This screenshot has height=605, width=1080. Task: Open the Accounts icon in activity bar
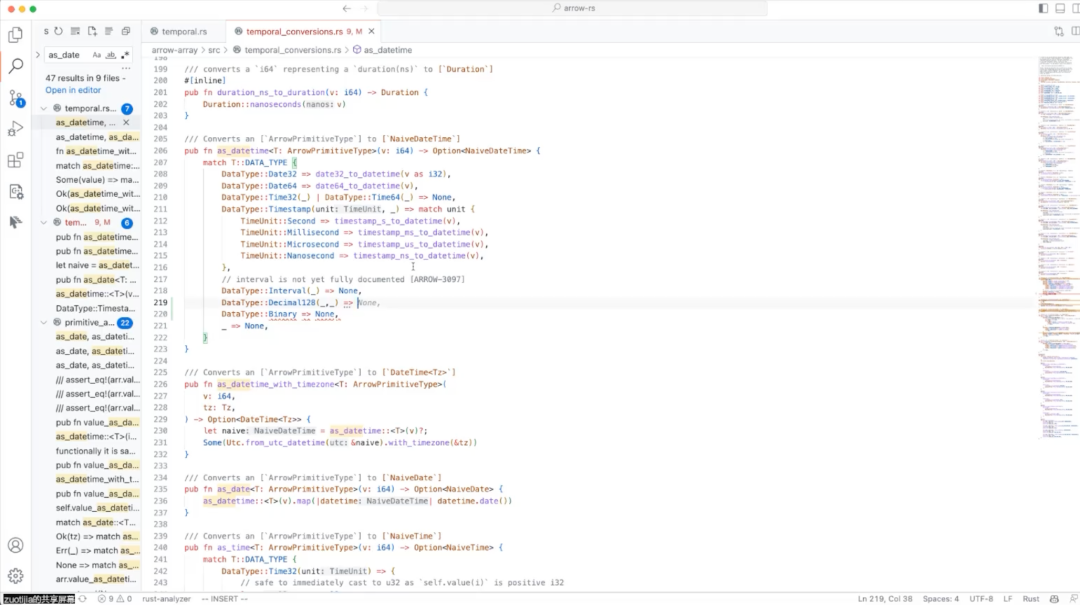pyautogui.click(x=15, y=545)
